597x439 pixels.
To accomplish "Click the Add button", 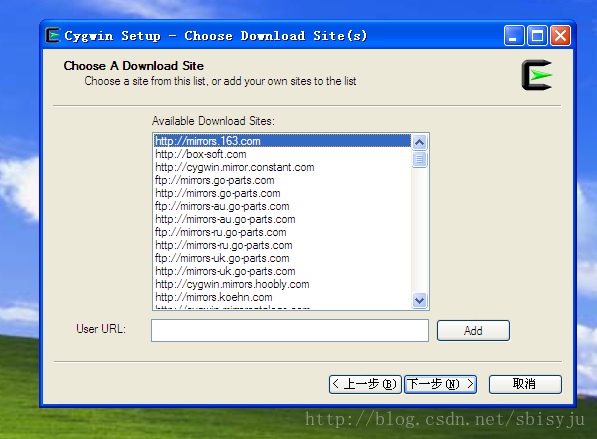I will (x=473, y=330).
